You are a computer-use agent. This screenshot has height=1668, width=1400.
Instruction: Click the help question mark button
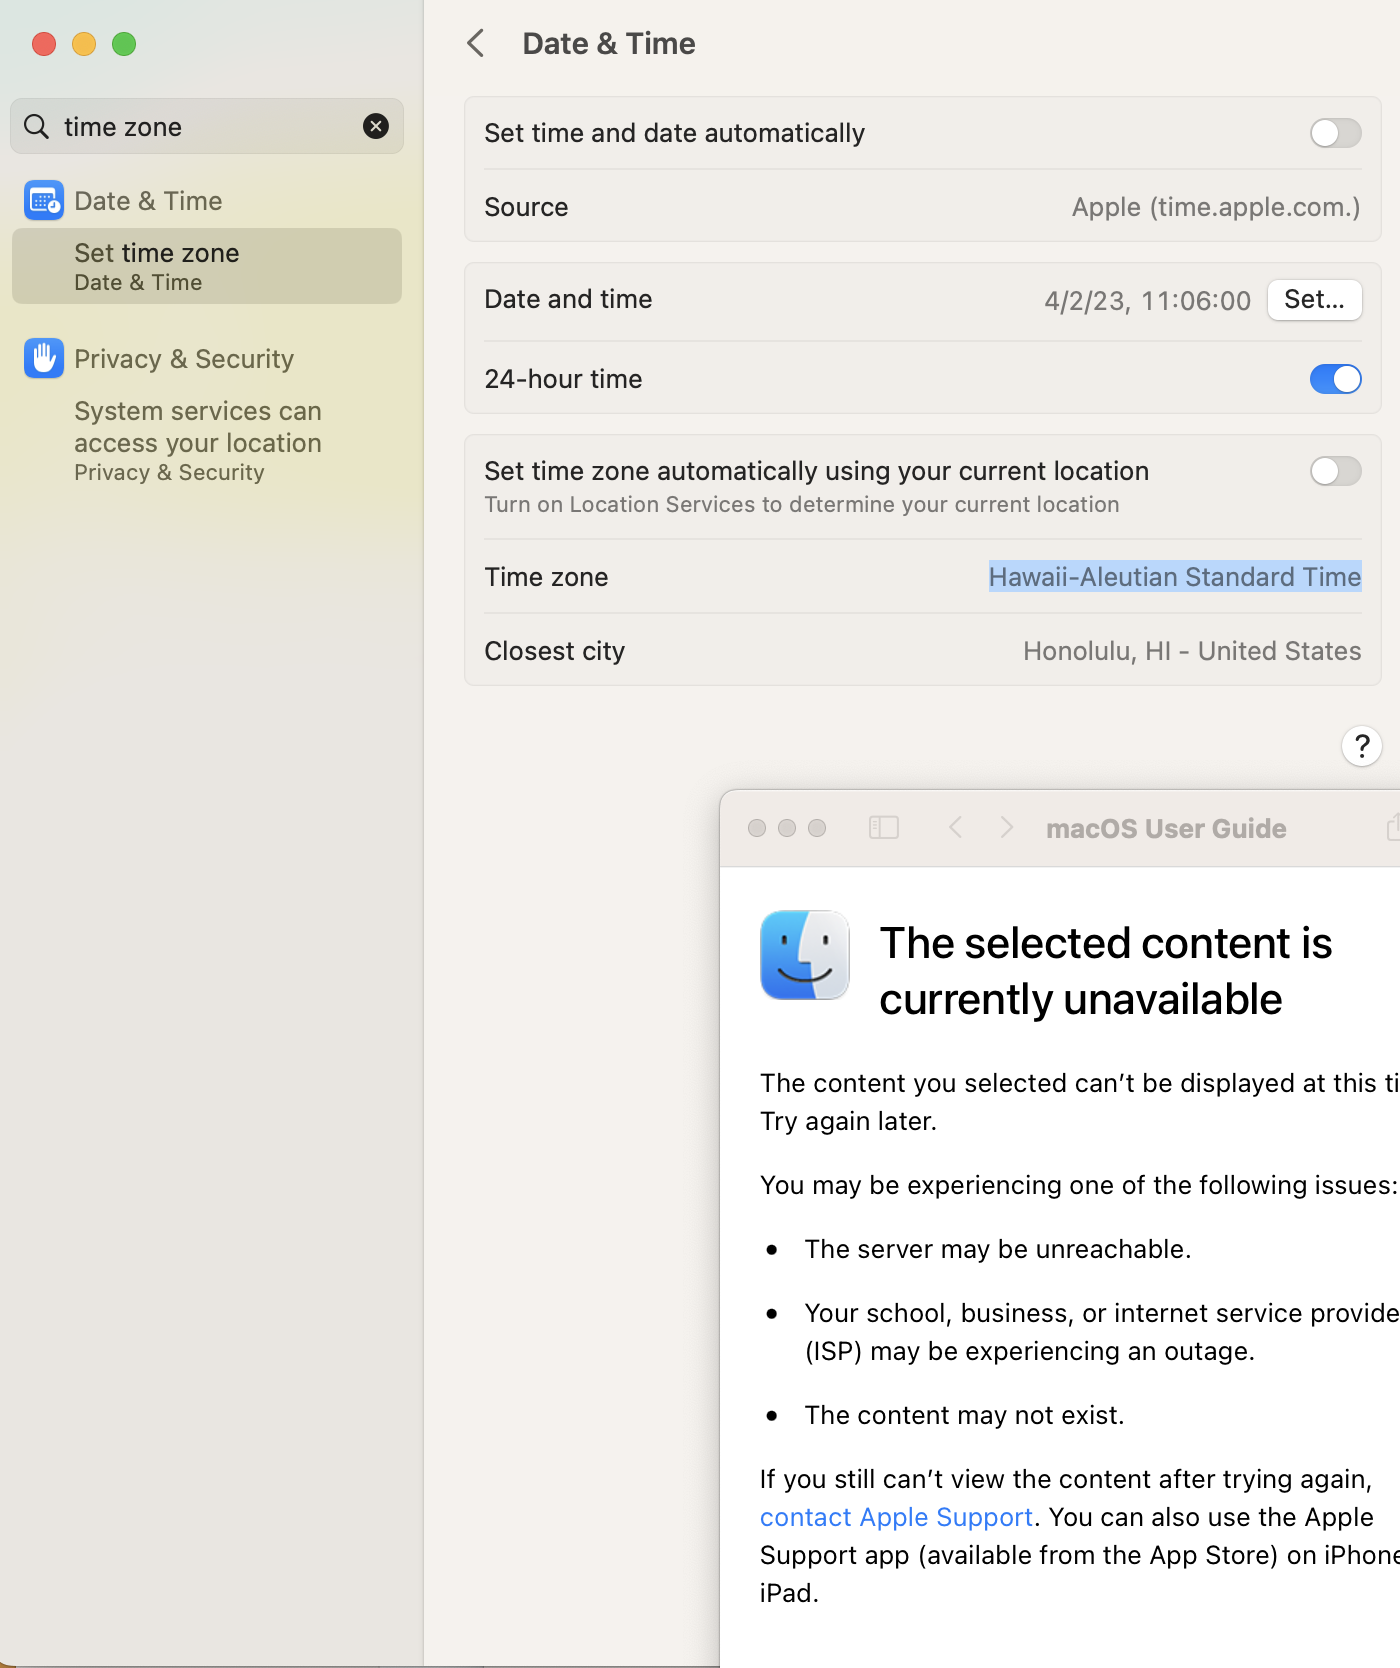coord(1361,746)
